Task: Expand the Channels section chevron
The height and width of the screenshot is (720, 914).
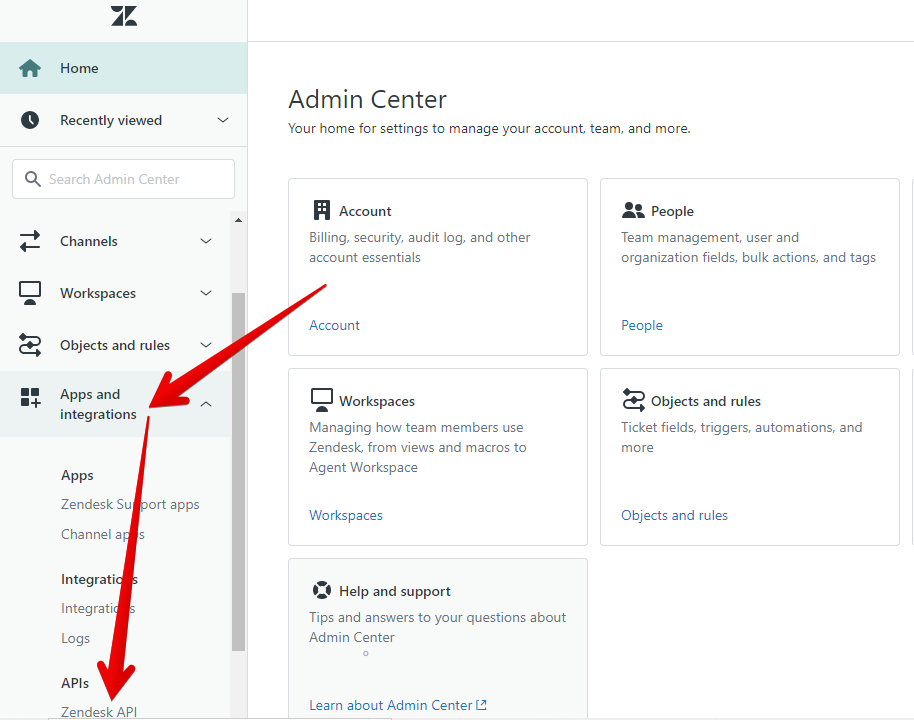Action: [x=206, y=241]
